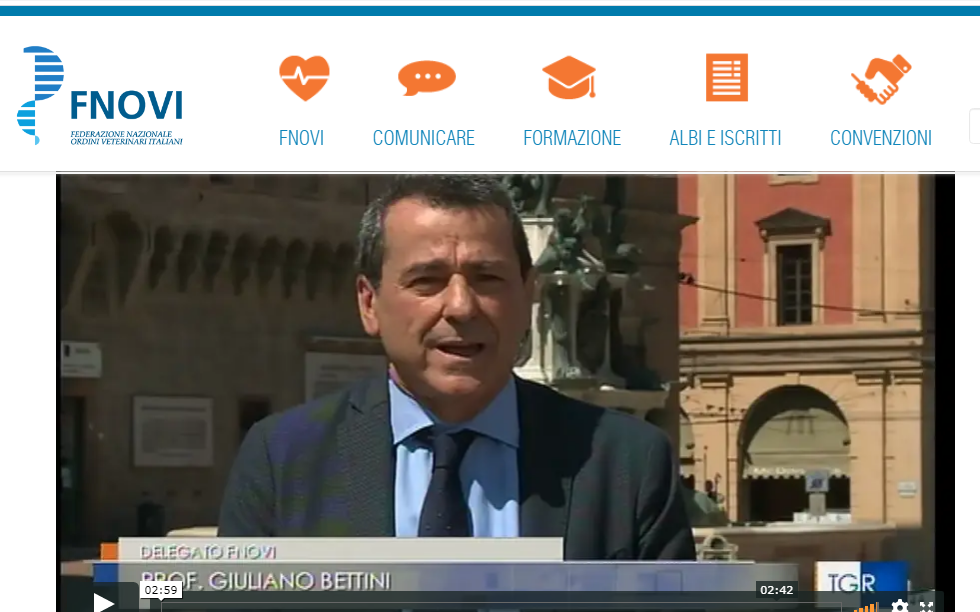Click the 02:59 timestamp on timeline
980x612 pixels.
[160, 591]
